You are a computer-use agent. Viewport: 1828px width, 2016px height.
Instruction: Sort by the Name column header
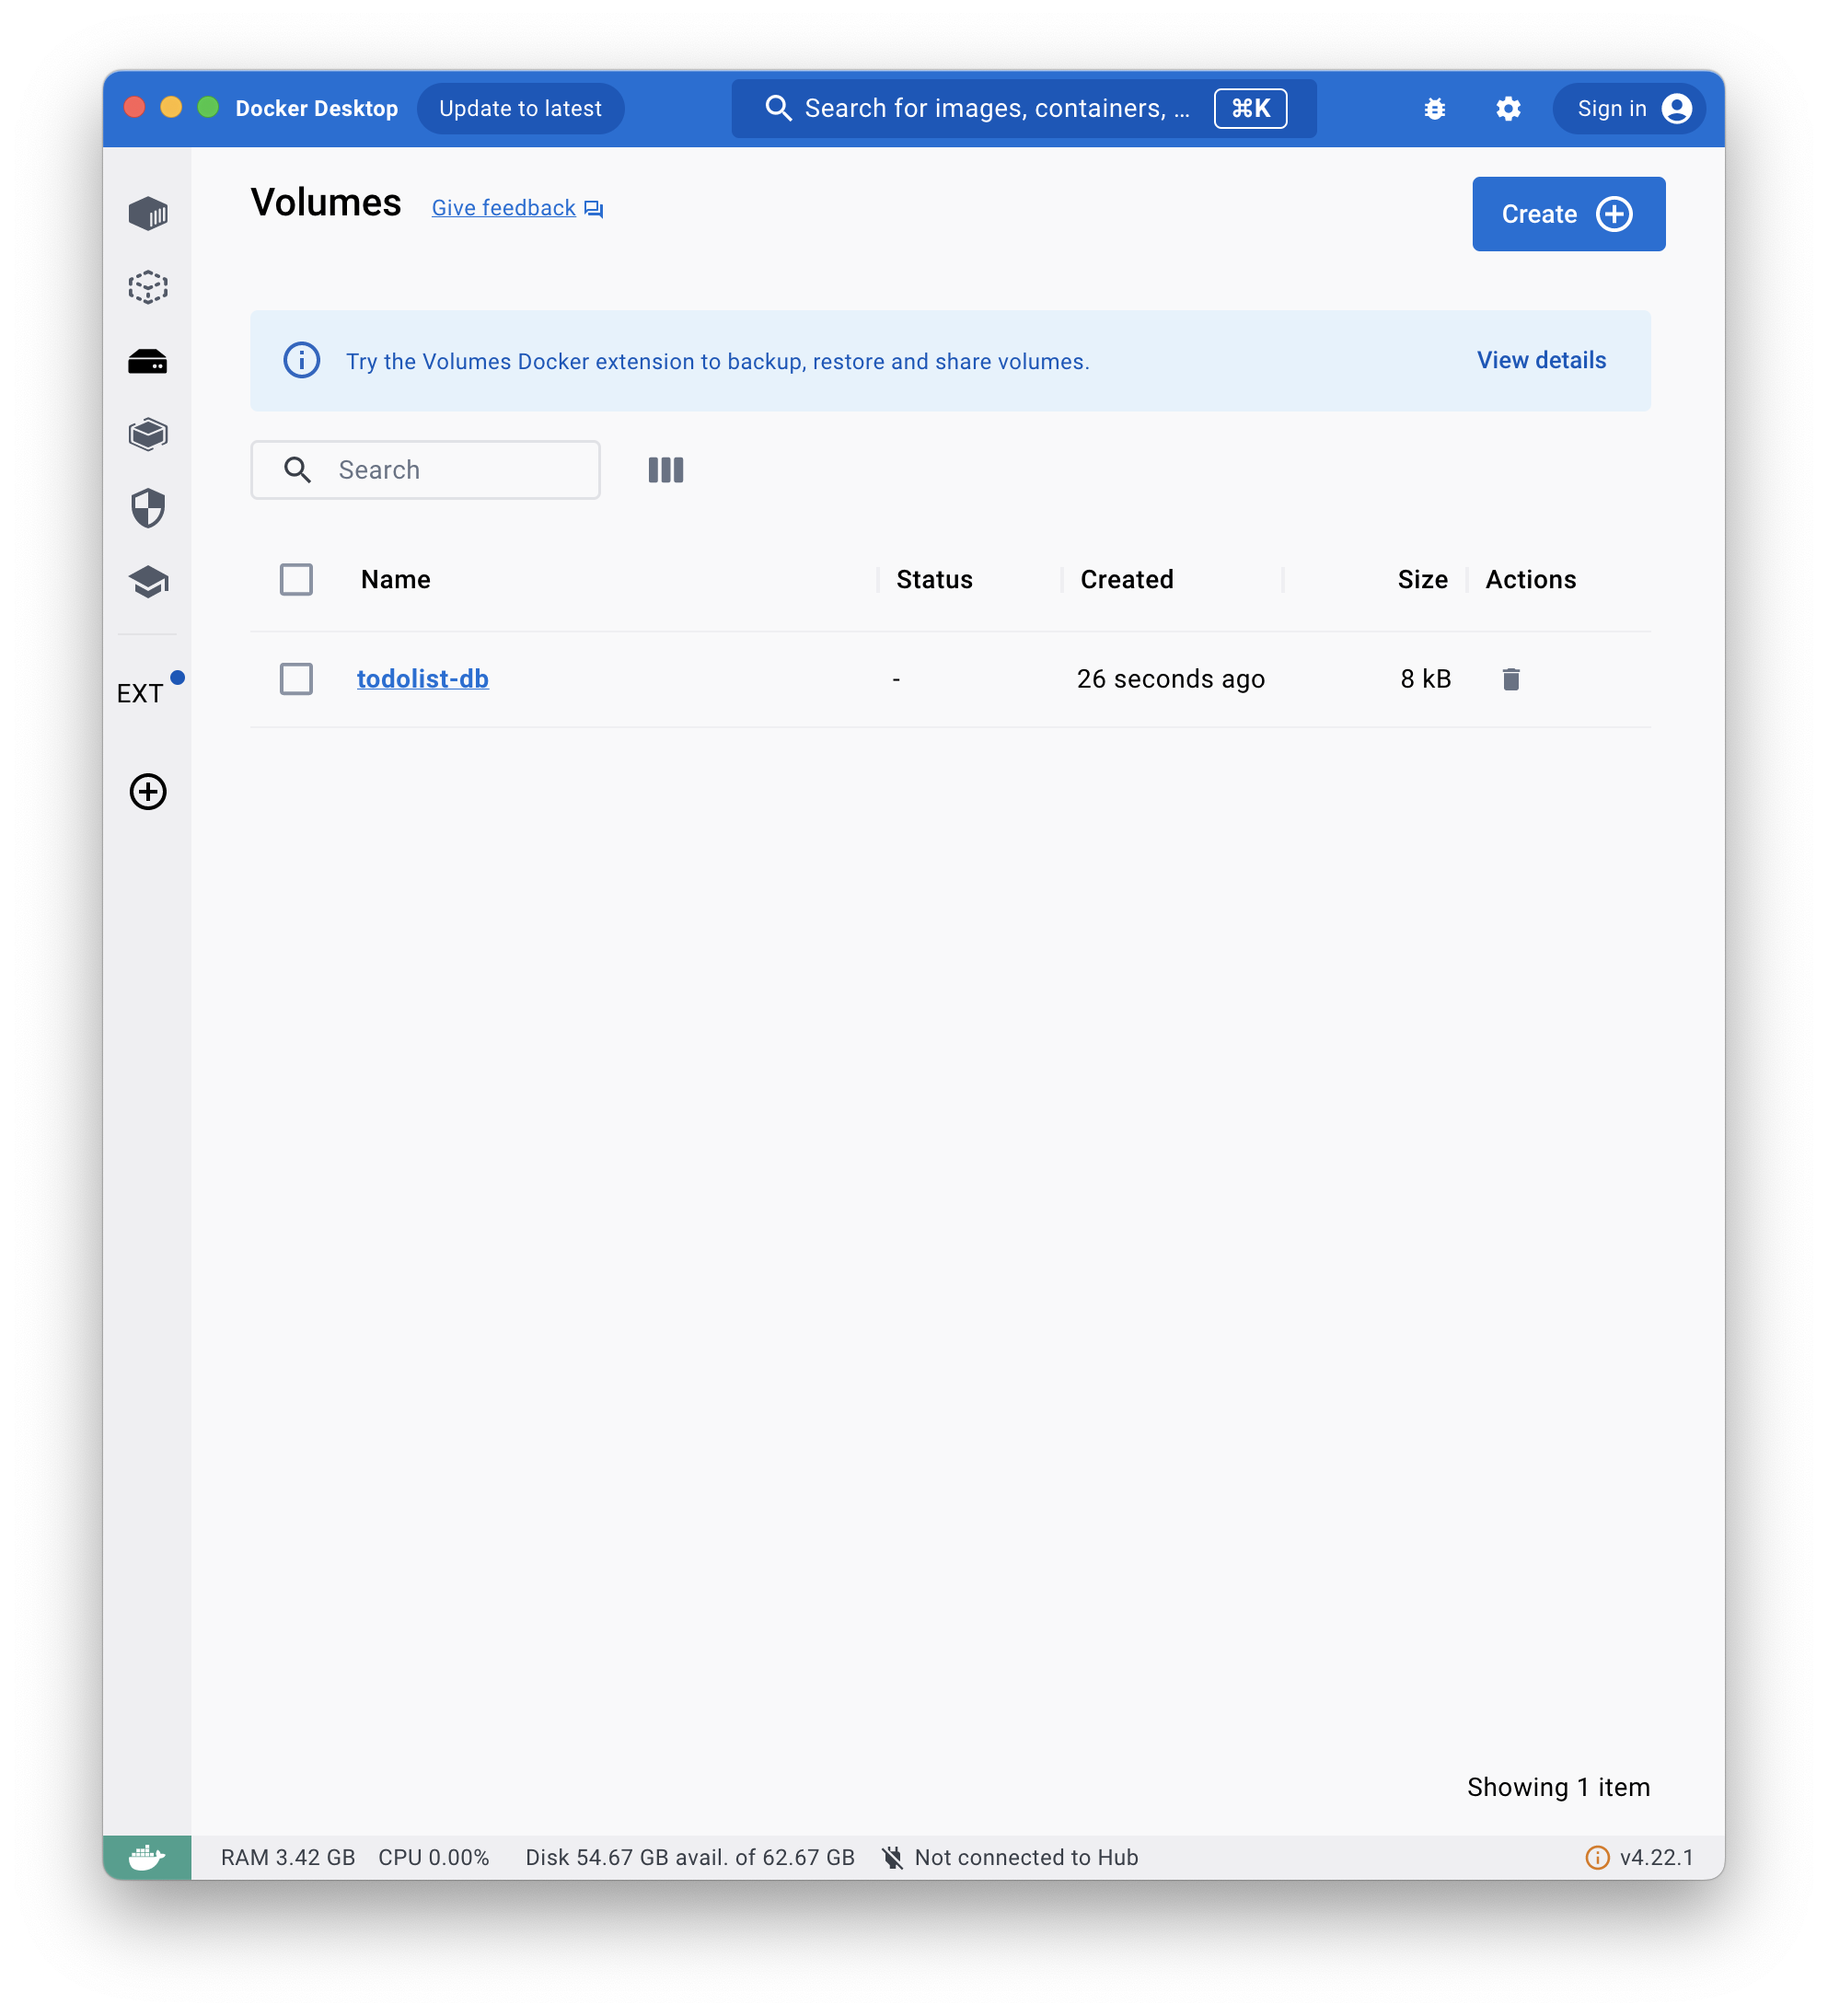(395, 579)
